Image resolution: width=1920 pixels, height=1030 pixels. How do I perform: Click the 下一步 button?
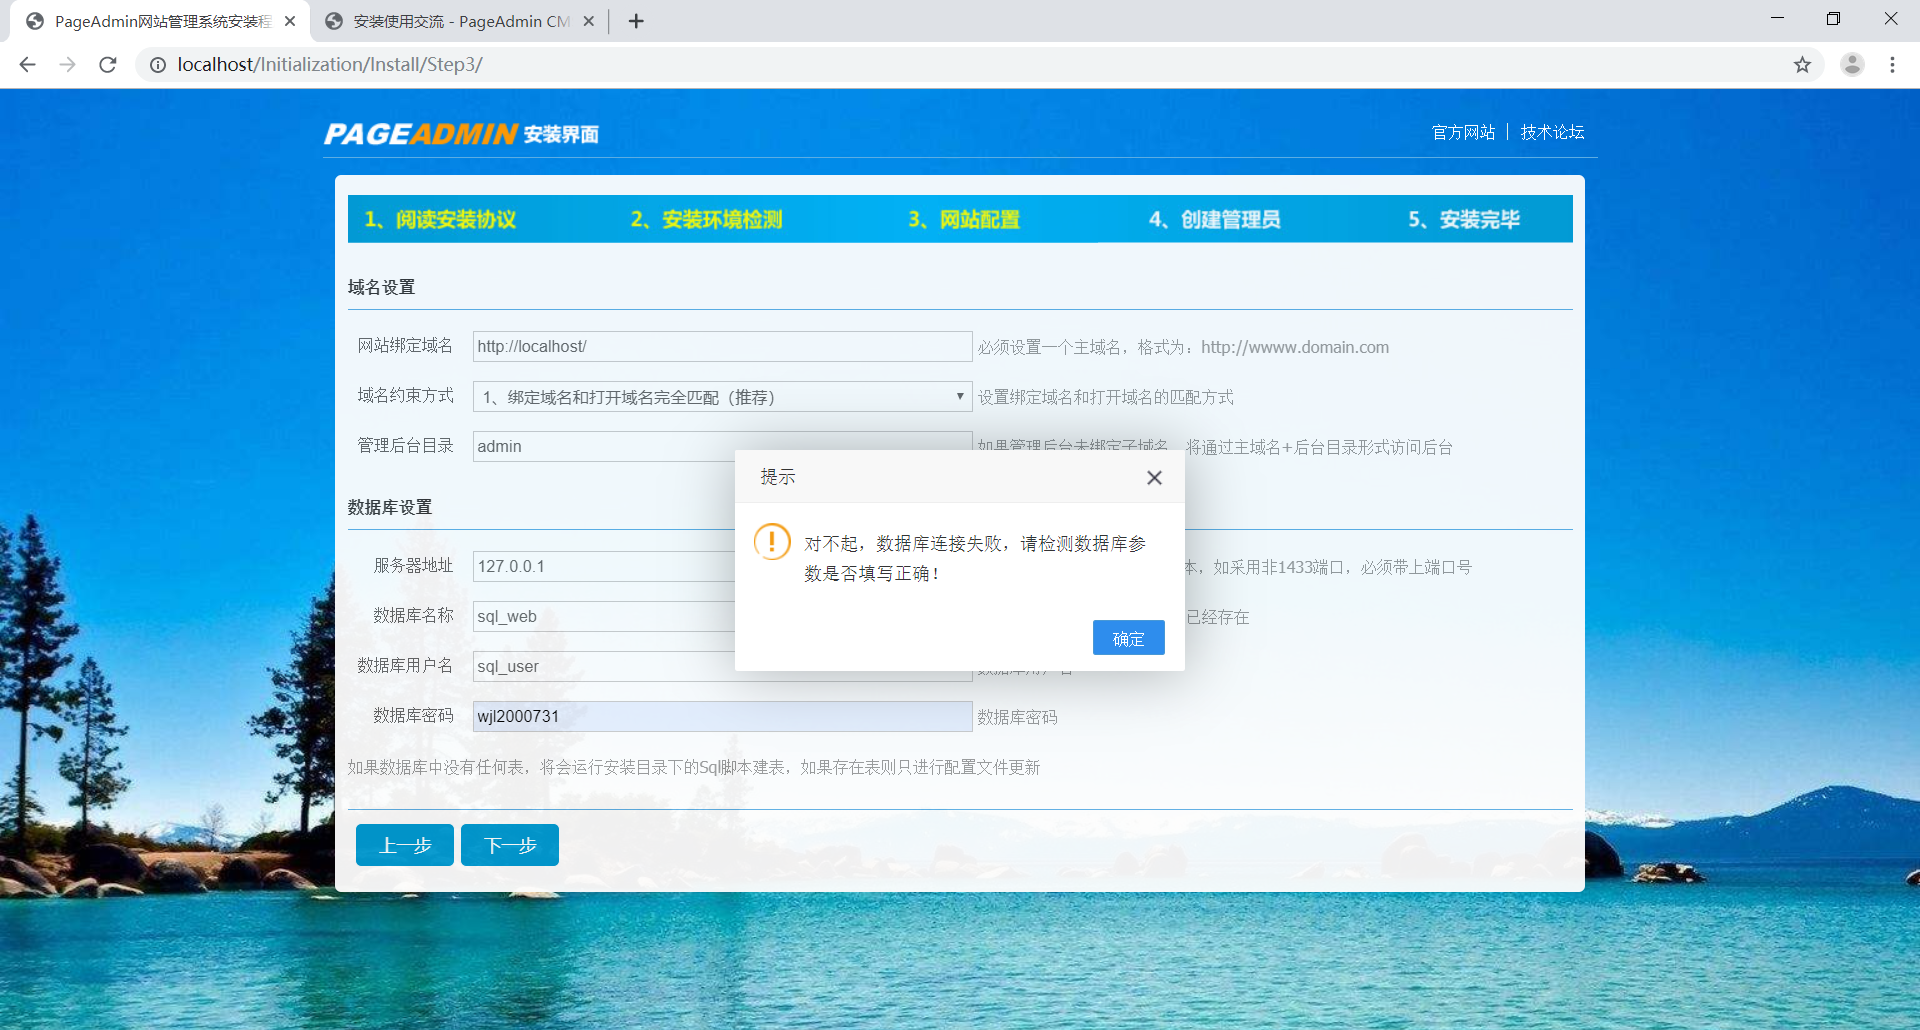509,845
